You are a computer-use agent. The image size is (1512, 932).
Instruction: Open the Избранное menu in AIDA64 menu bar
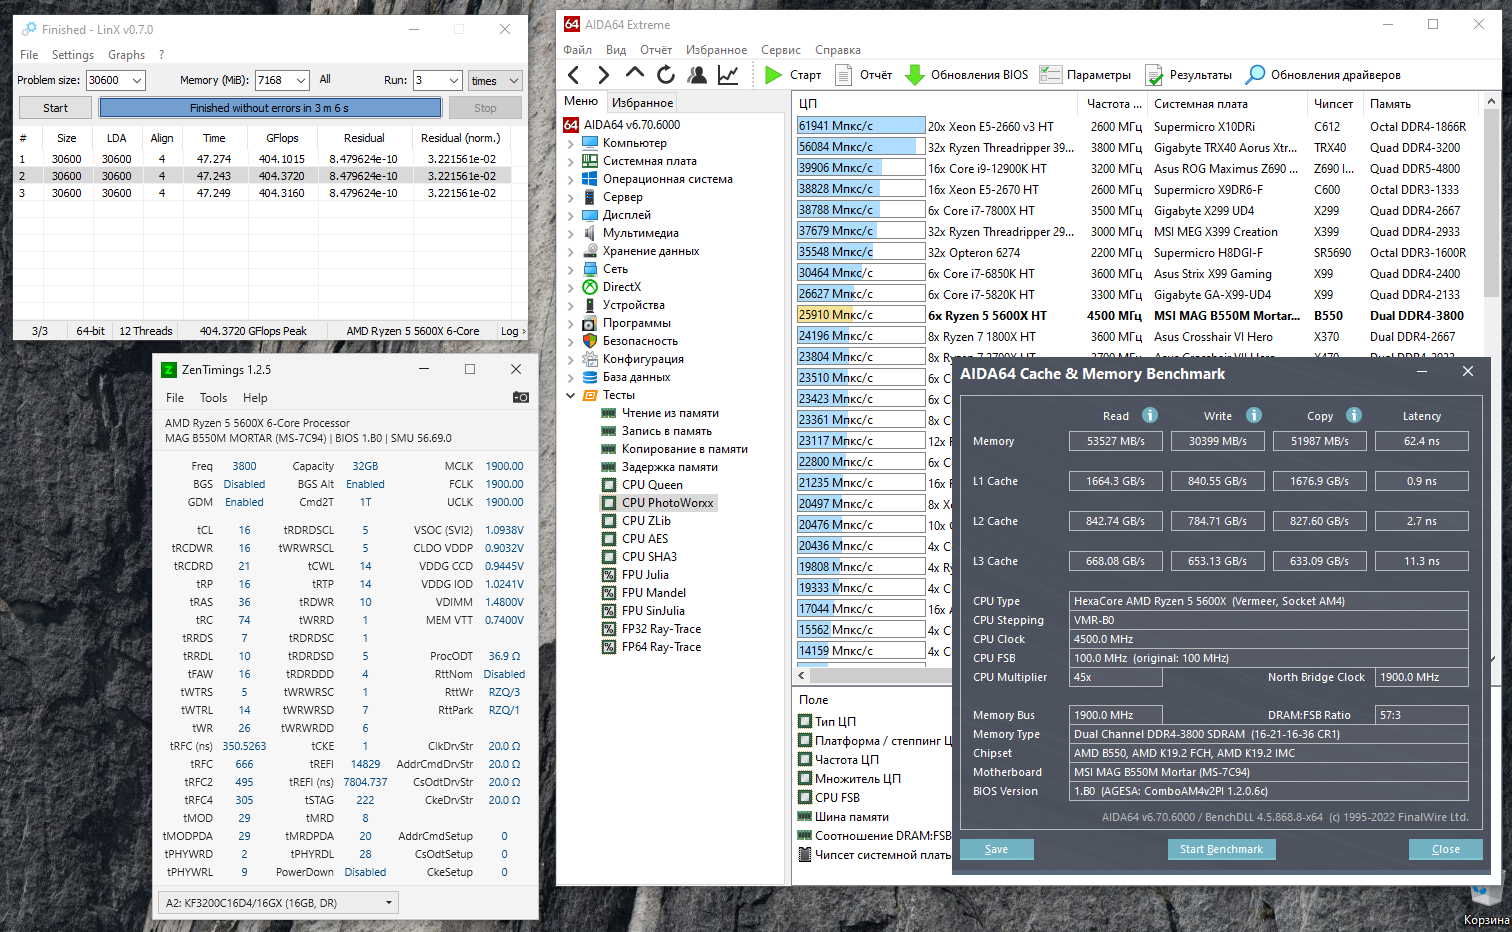(716, 50)
